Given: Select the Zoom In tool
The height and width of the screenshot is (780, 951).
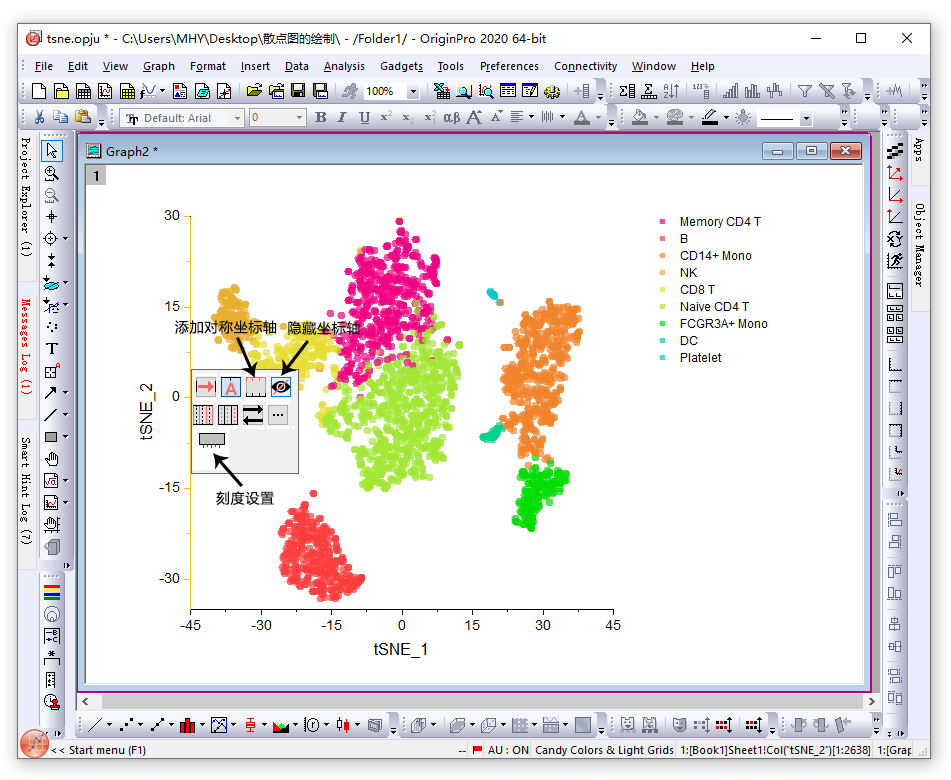Looking at the screenshot, I should tap(52, 173).
